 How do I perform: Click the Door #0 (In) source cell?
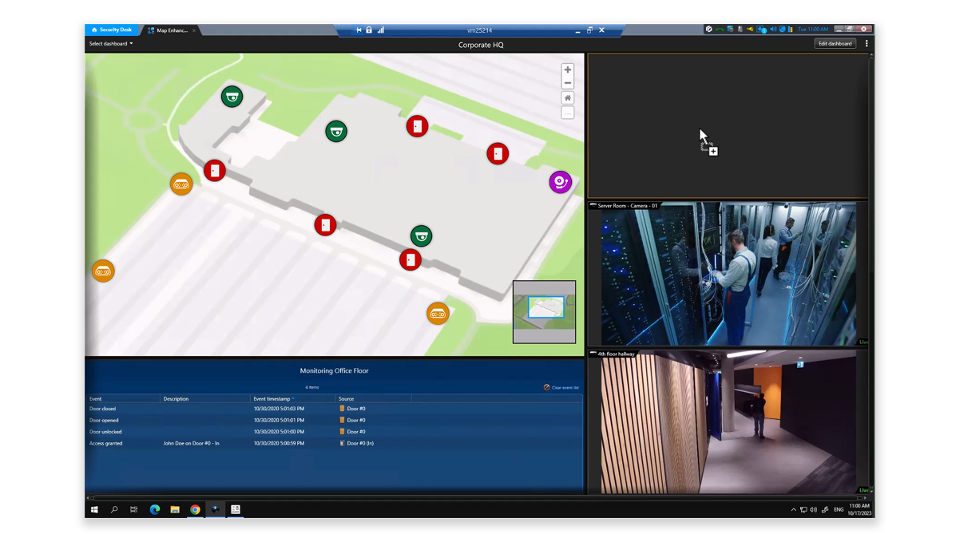356,443
